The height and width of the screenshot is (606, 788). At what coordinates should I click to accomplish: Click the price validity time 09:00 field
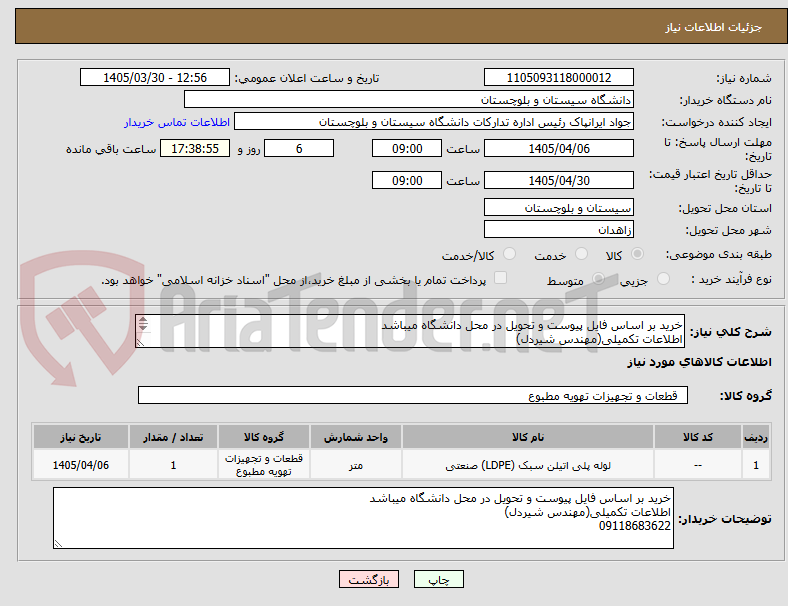point(407,180)
